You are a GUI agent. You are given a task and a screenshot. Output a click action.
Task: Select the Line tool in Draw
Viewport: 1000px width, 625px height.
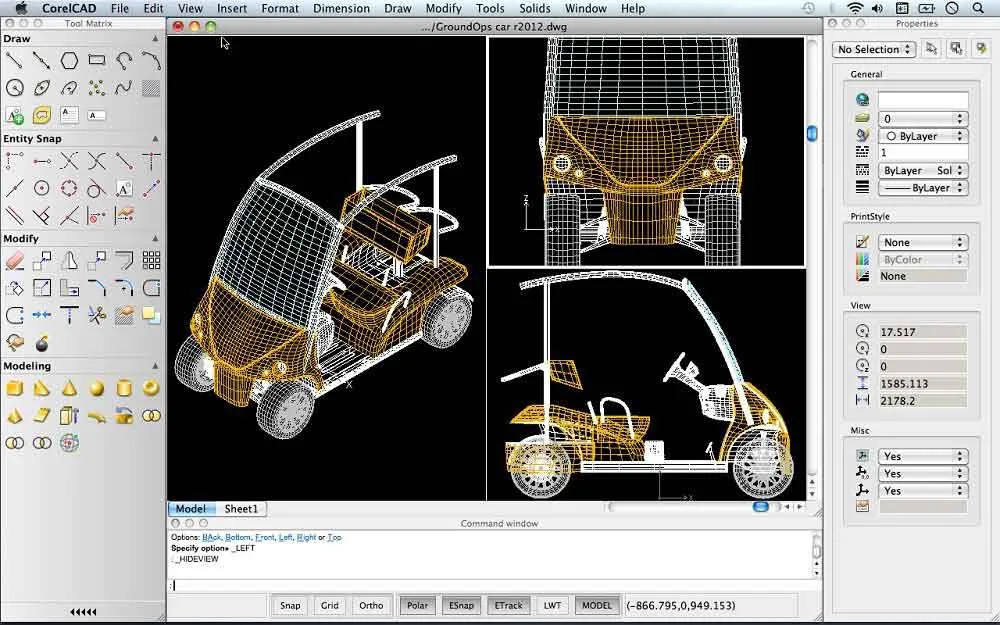[14, 61]
